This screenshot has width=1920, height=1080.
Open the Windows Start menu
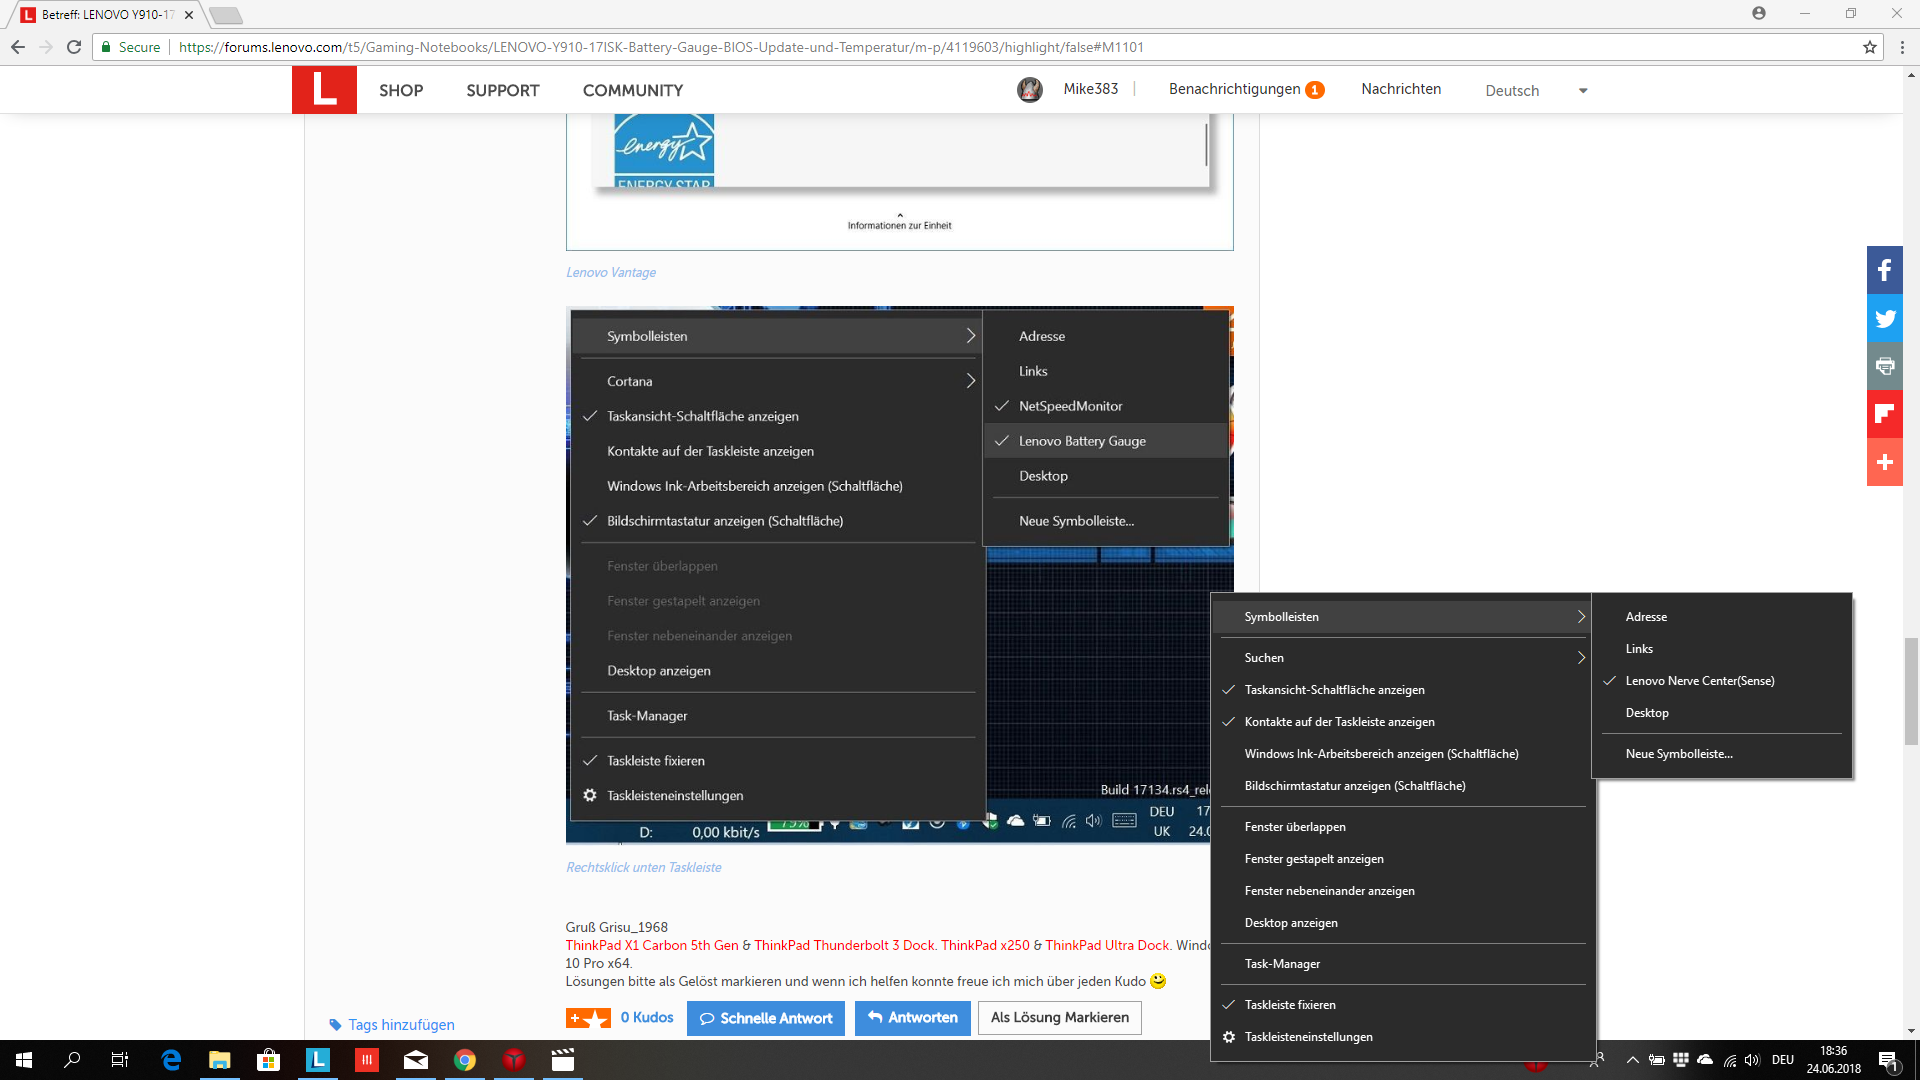24,1060
